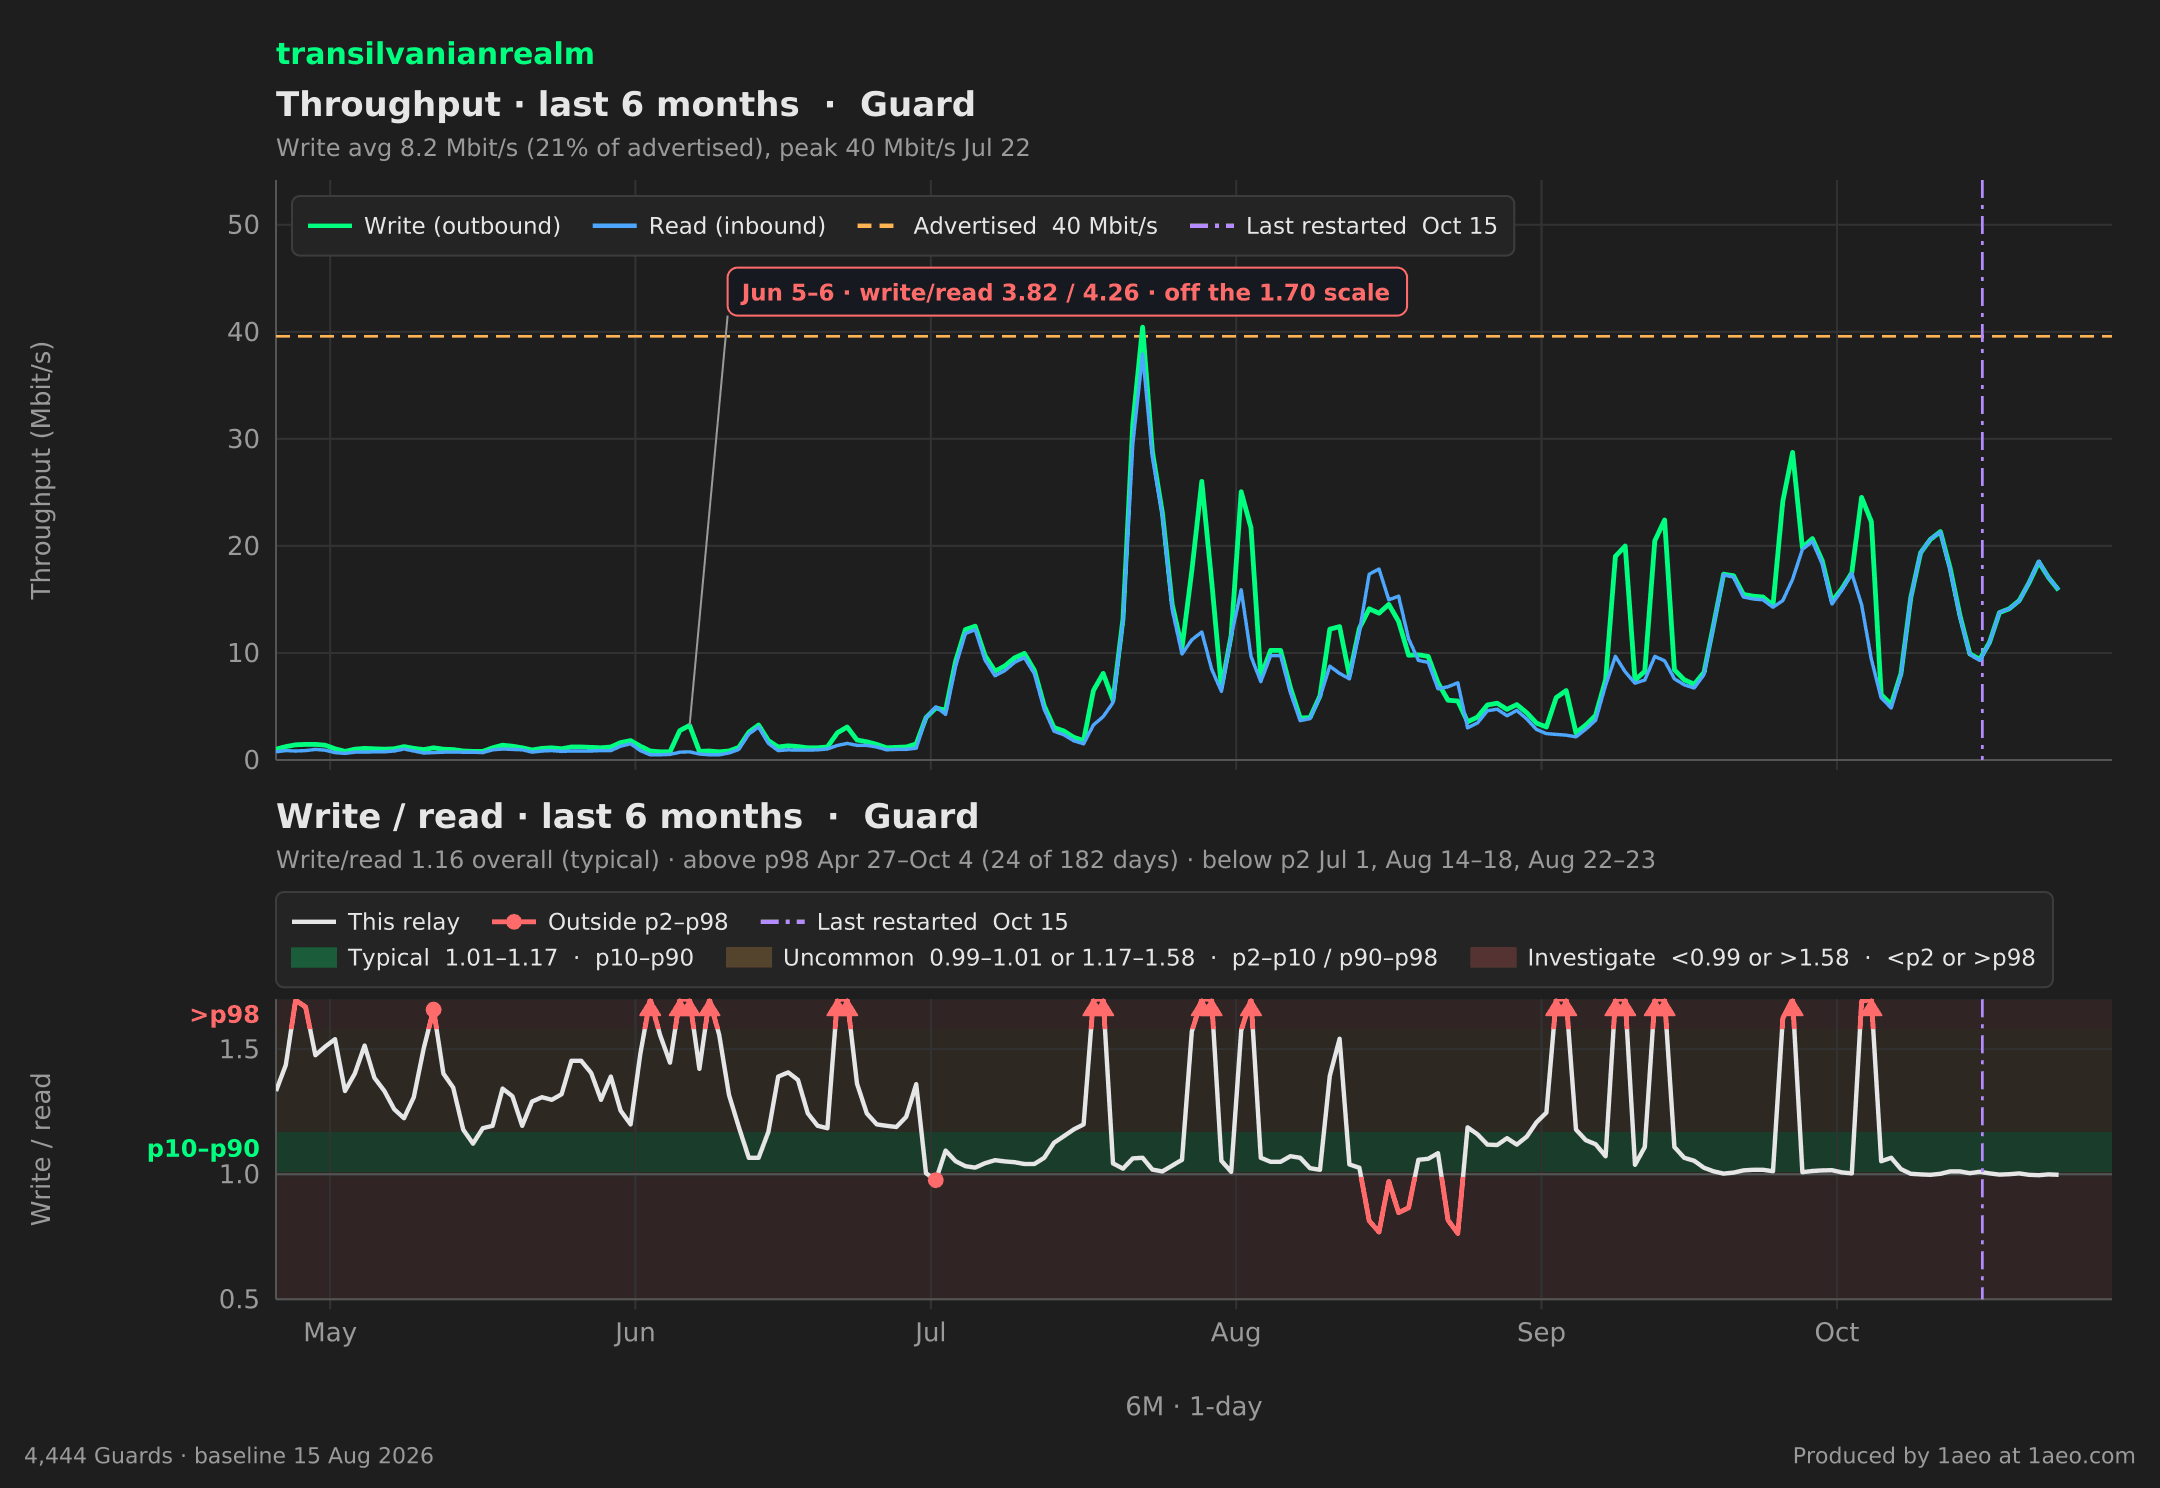Click the Jun 5-6 off-scale annotation box
Screen dimensions: 2160x1488
[x=1066, y=292]
